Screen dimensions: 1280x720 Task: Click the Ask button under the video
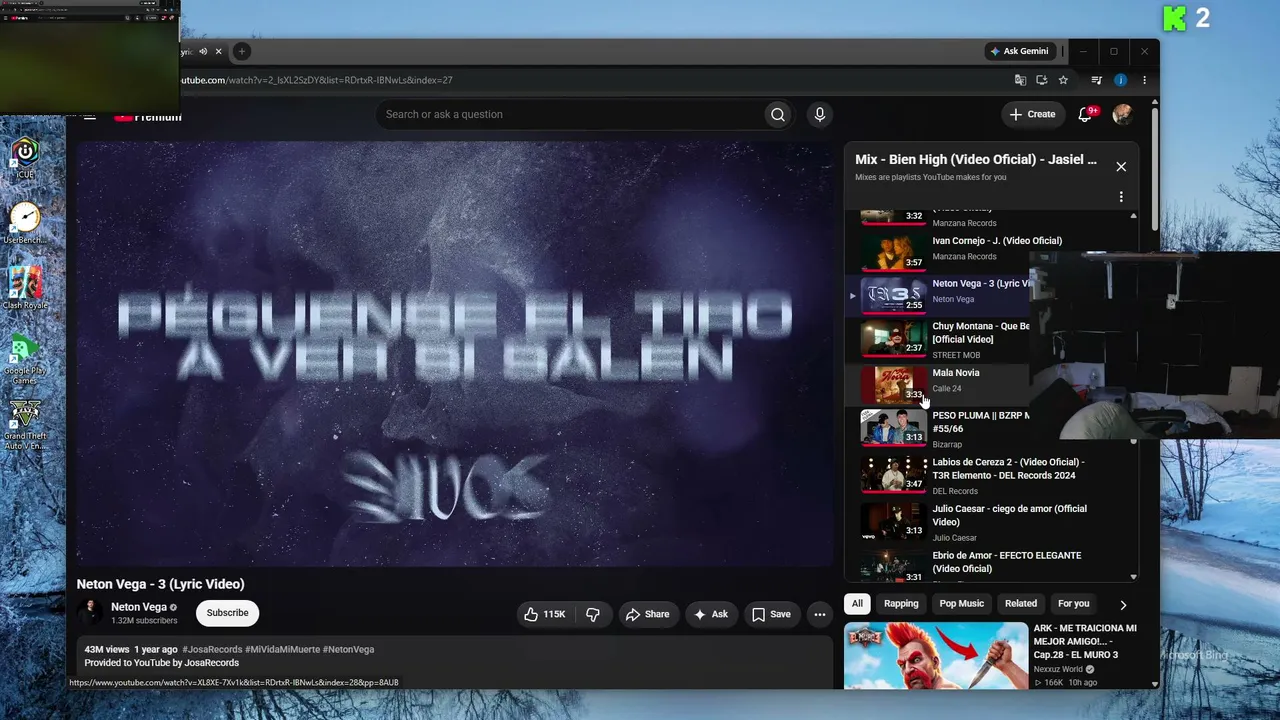coord(711,614)
